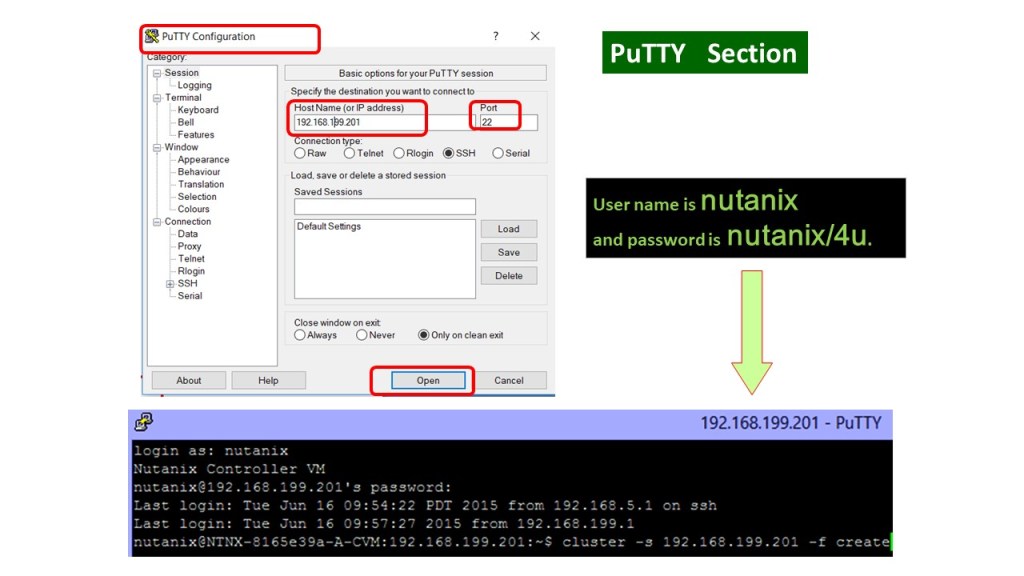Viewport: 1024px width, 576px height.
Task: Set close window on exit to Always
Action: click(300, 335)
